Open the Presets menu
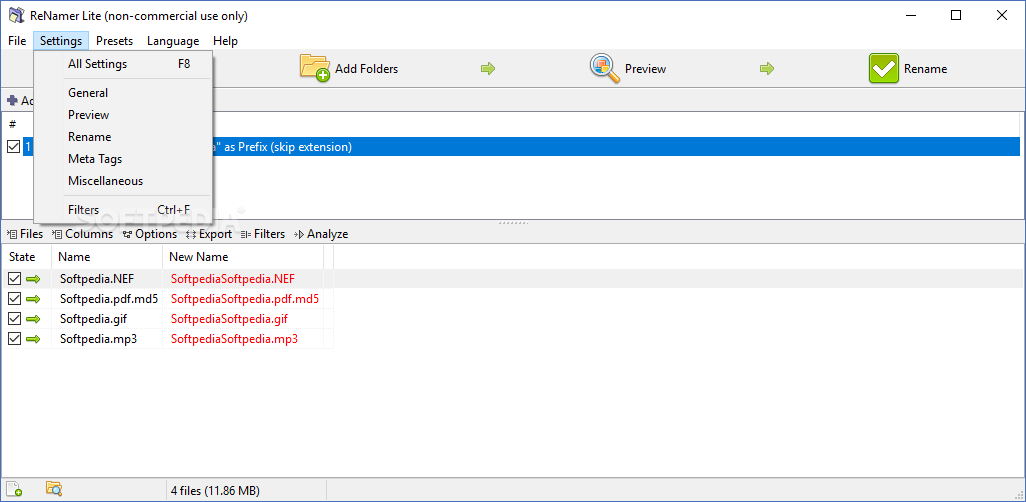The image size is (1026, 502). pos(115,41)
